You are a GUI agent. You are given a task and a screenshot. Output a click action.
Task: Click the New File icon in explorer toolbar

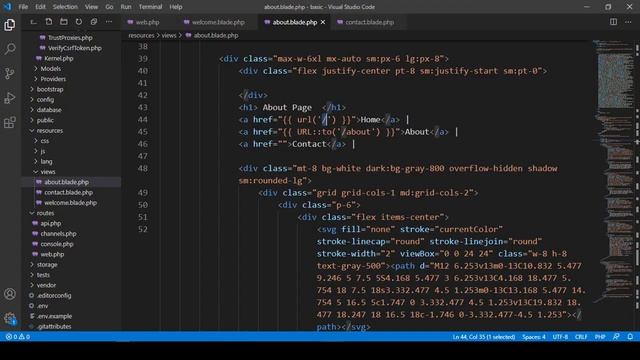coord(49,22)
